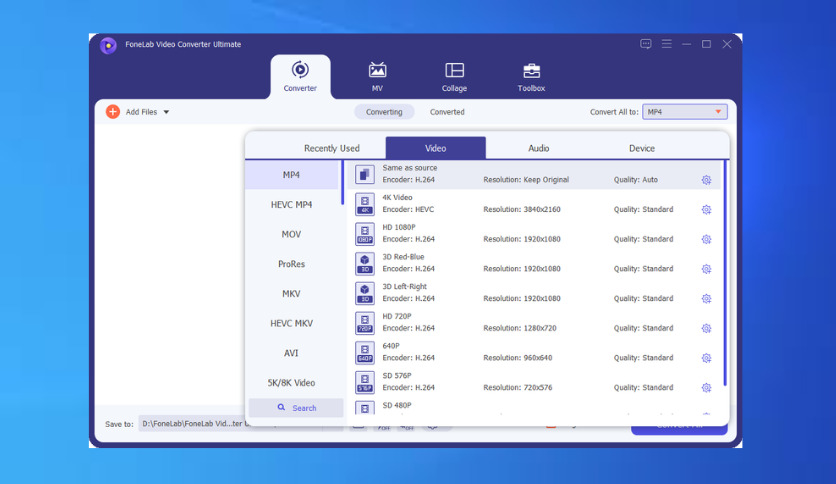
Task: Click the Search format field
Action: click(x=296, y=408)
